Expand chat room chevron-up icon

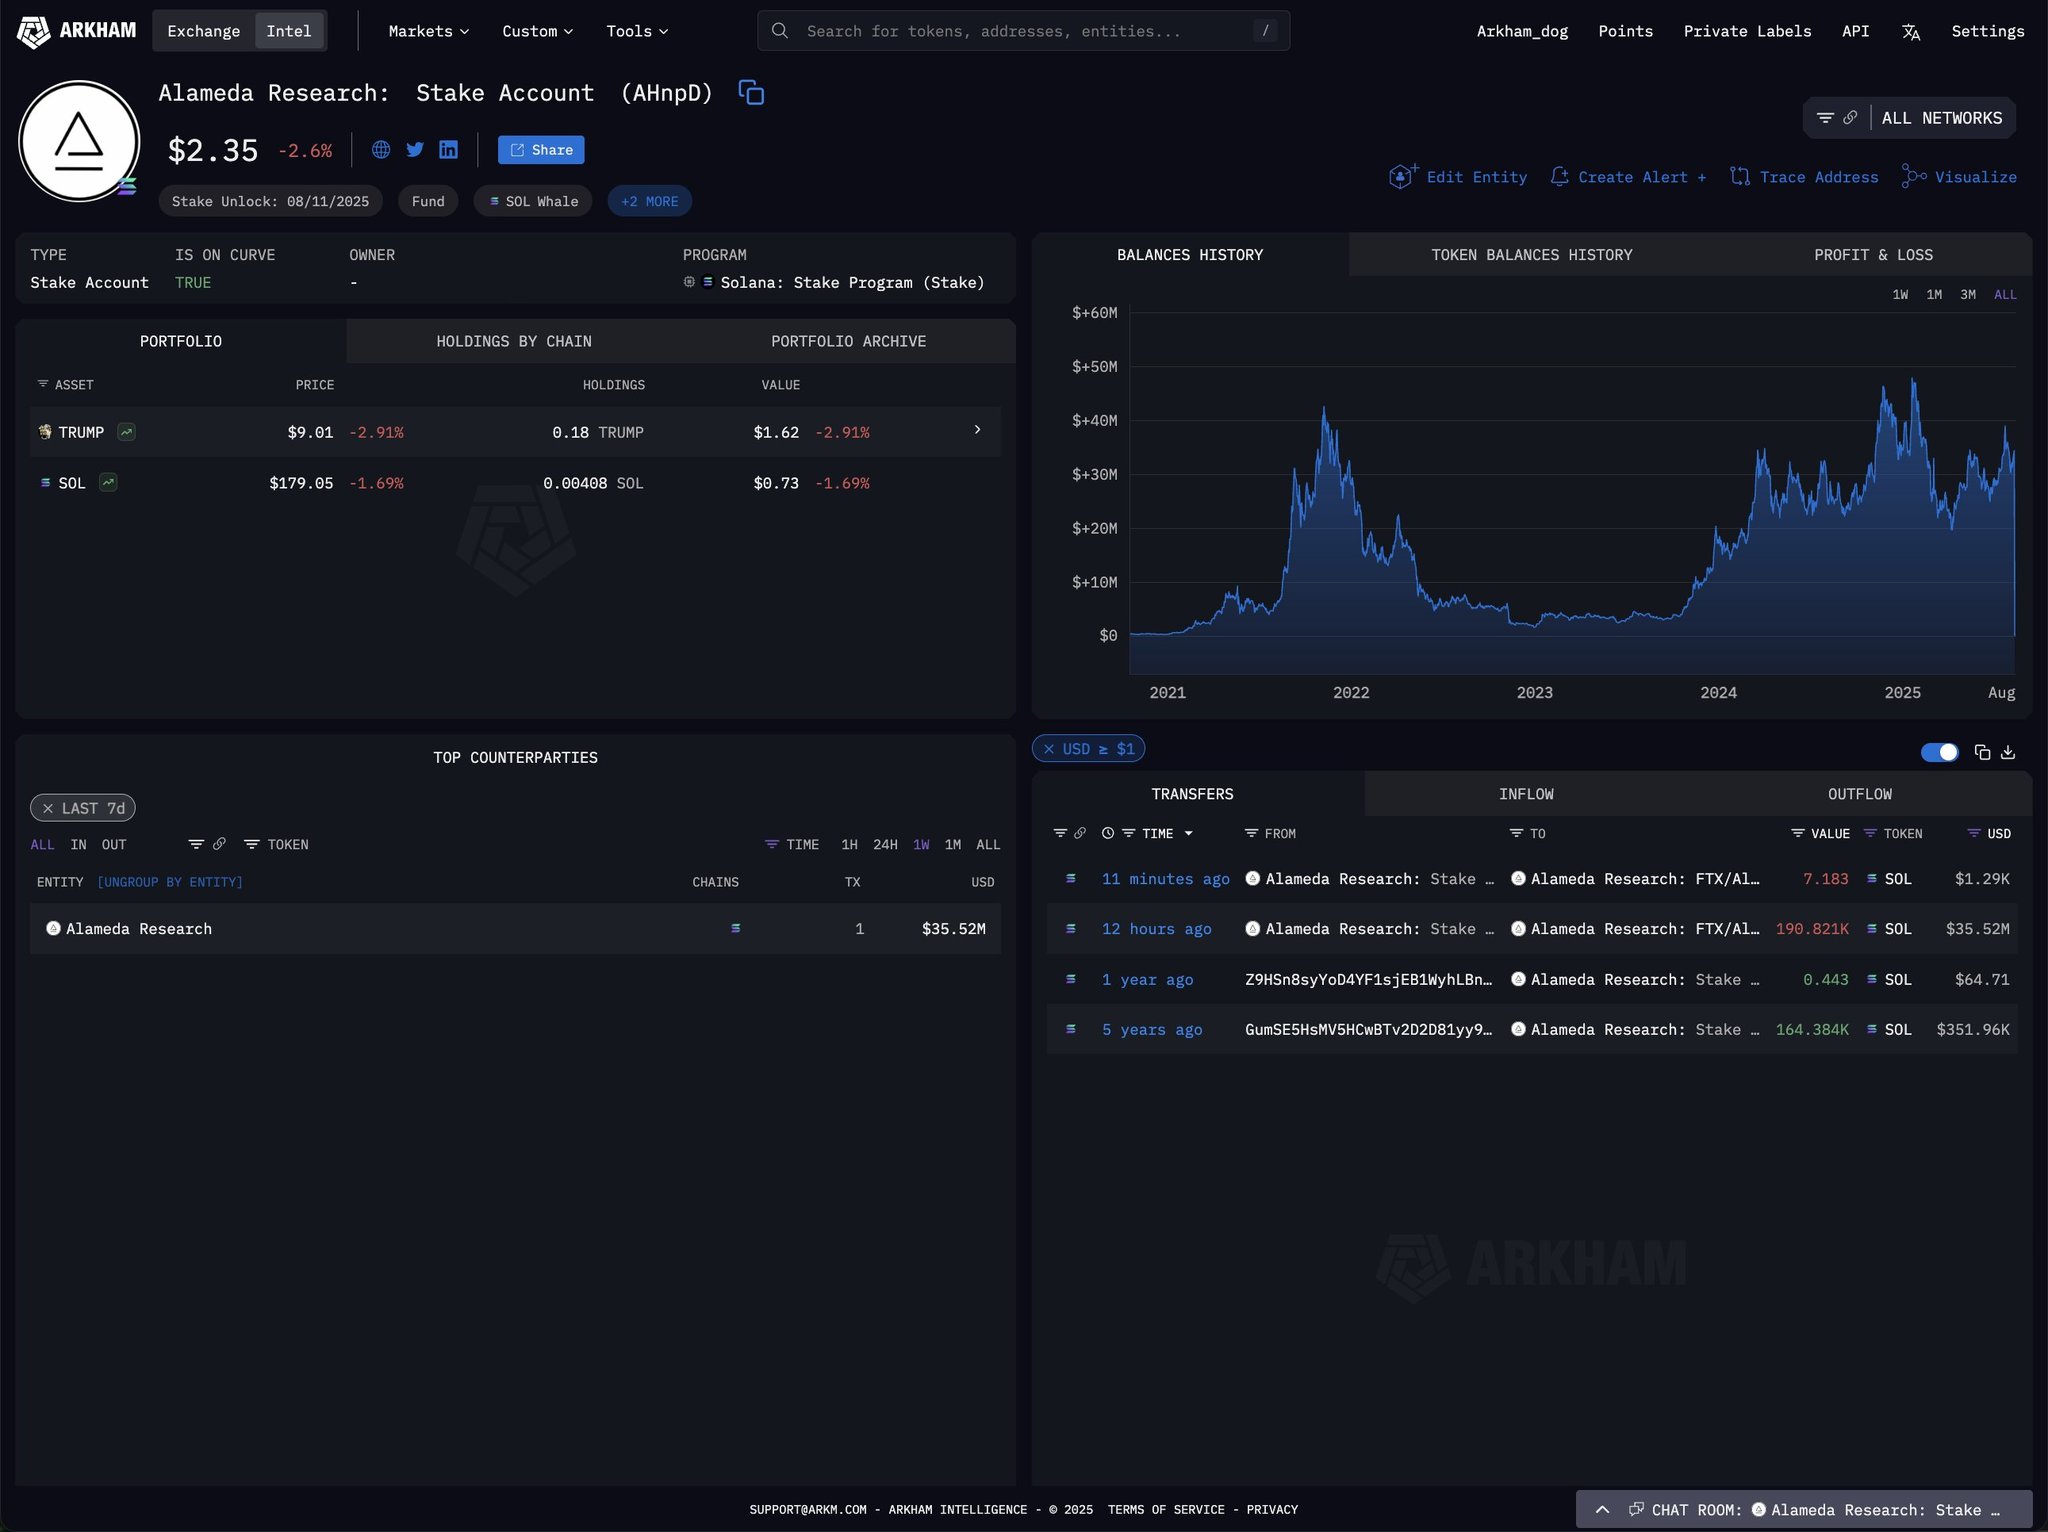click(x=1602, y=1510)
